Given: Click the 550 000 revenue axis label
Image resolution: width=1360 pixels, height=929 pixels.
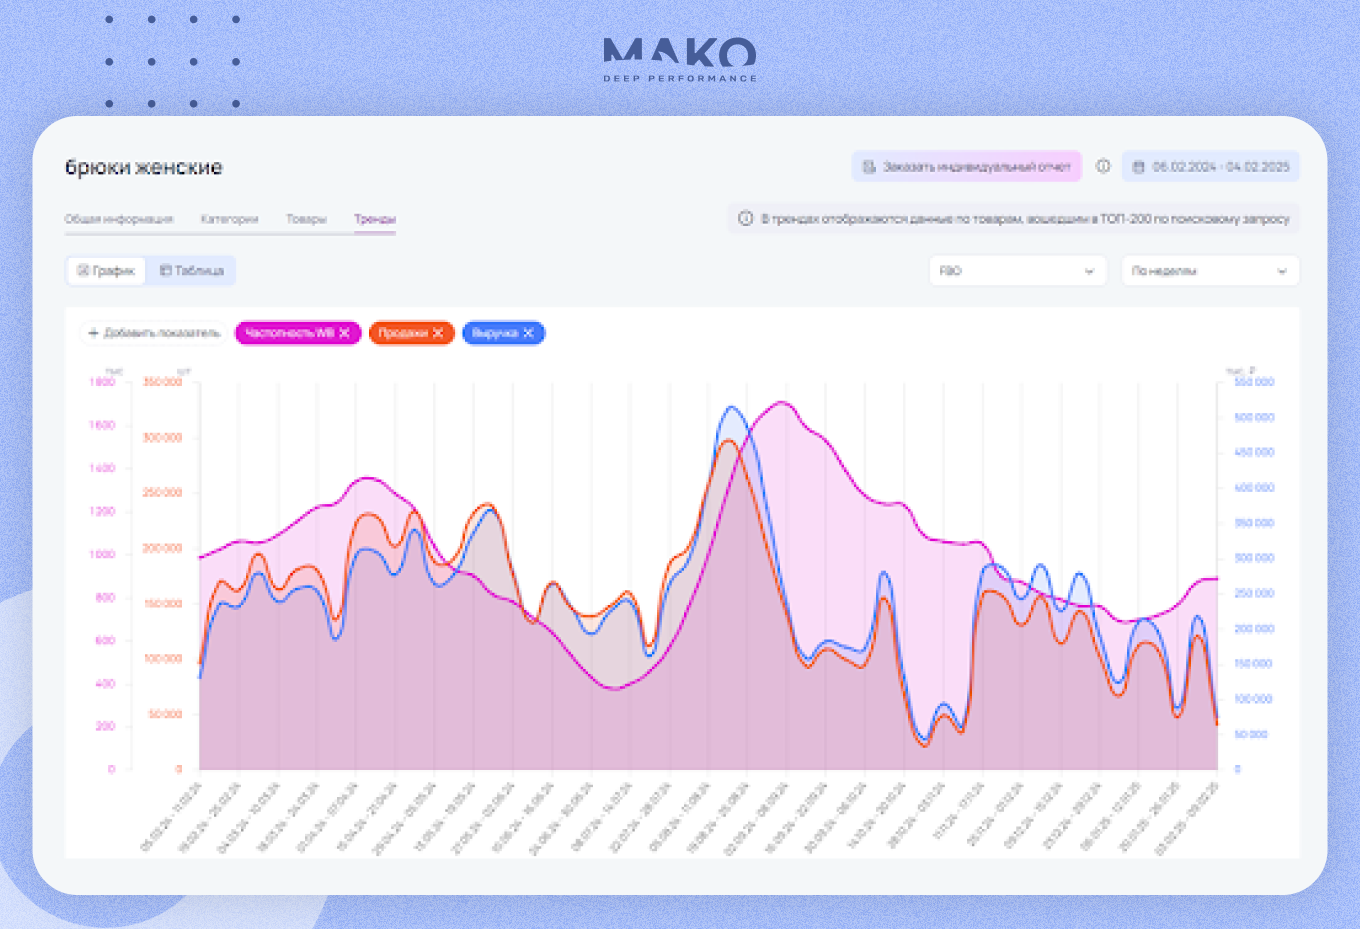Looking at the screenshot, I should click(x=1254, y=382).
